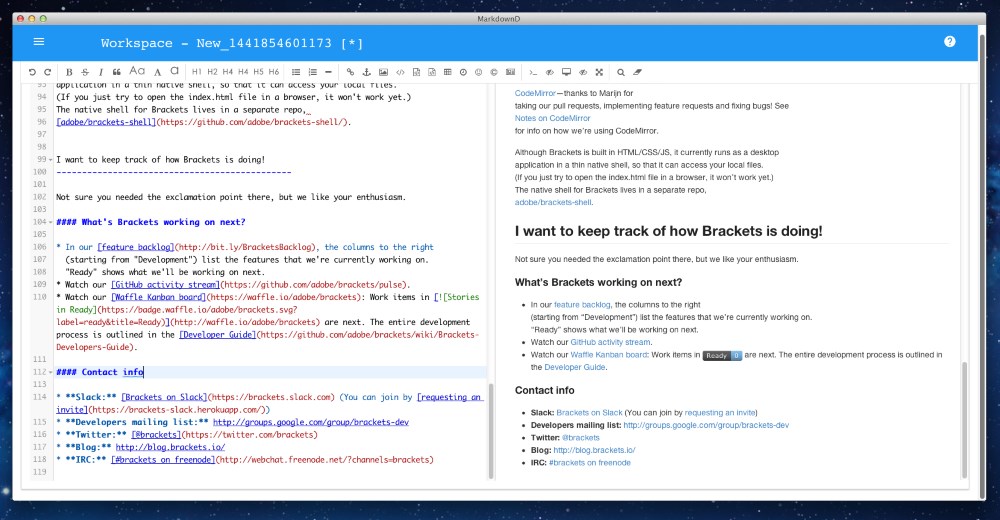Click the '#### What's Brackets working on next?' source line
The image size is (1000, 520).
click(151, 222)
